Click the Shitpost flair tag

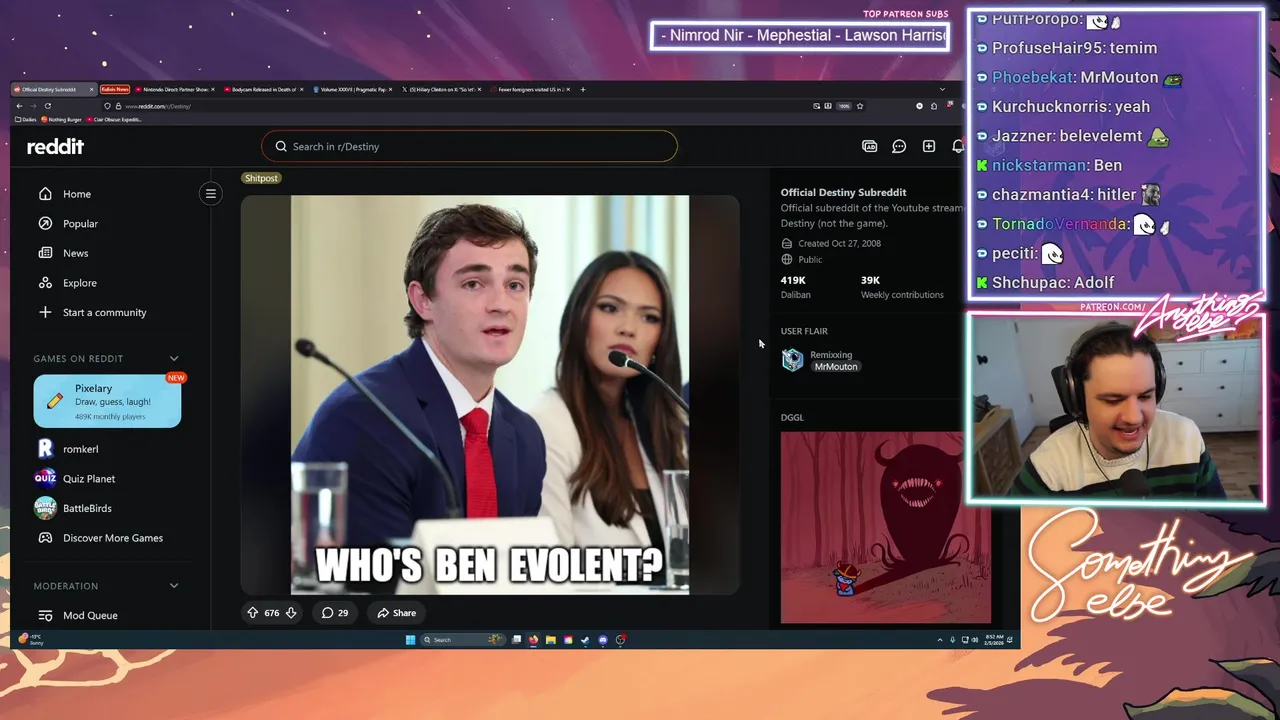tap(261, 178)
